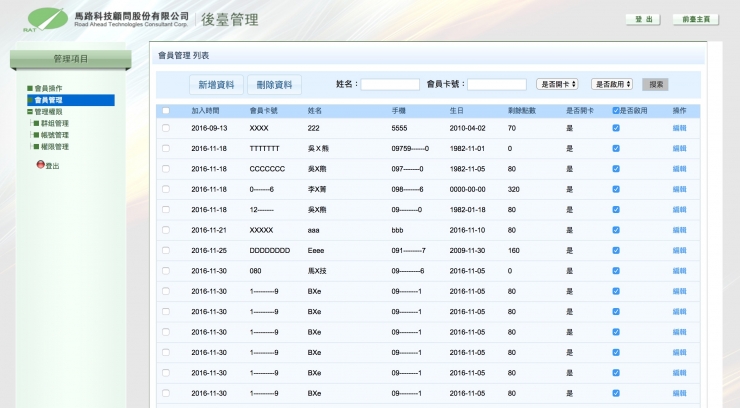
Task: Click the 姓名 search input field
Action: pos(390,84)
